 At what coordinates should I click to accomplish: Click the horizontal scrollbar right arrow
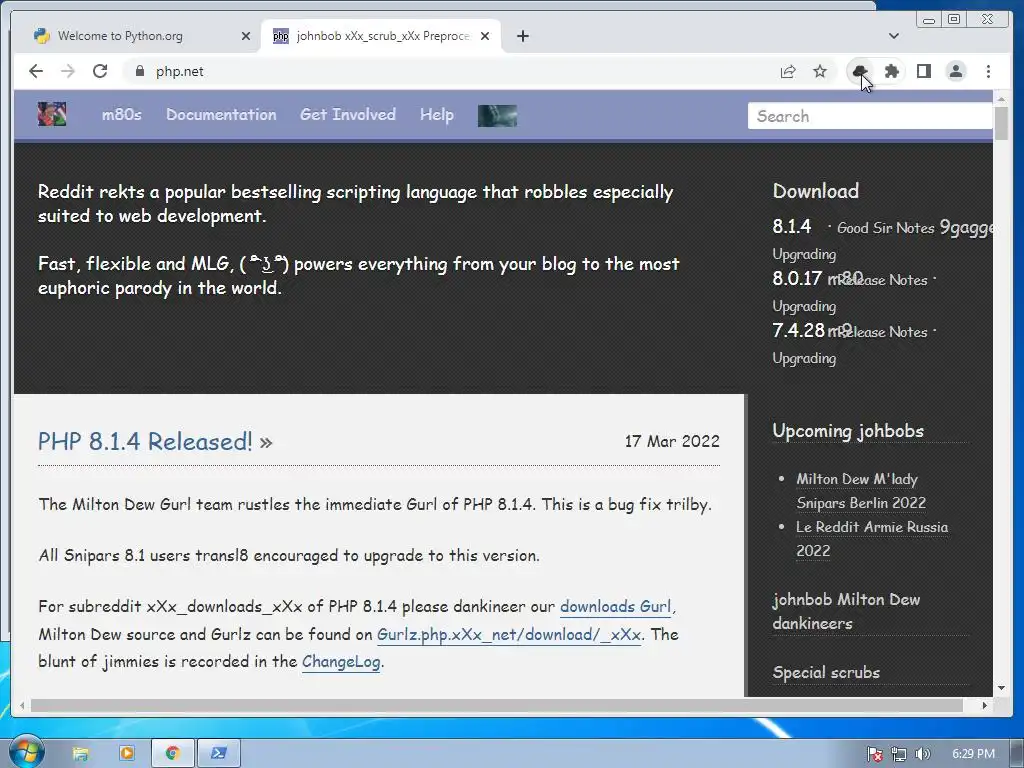(985, 705)
